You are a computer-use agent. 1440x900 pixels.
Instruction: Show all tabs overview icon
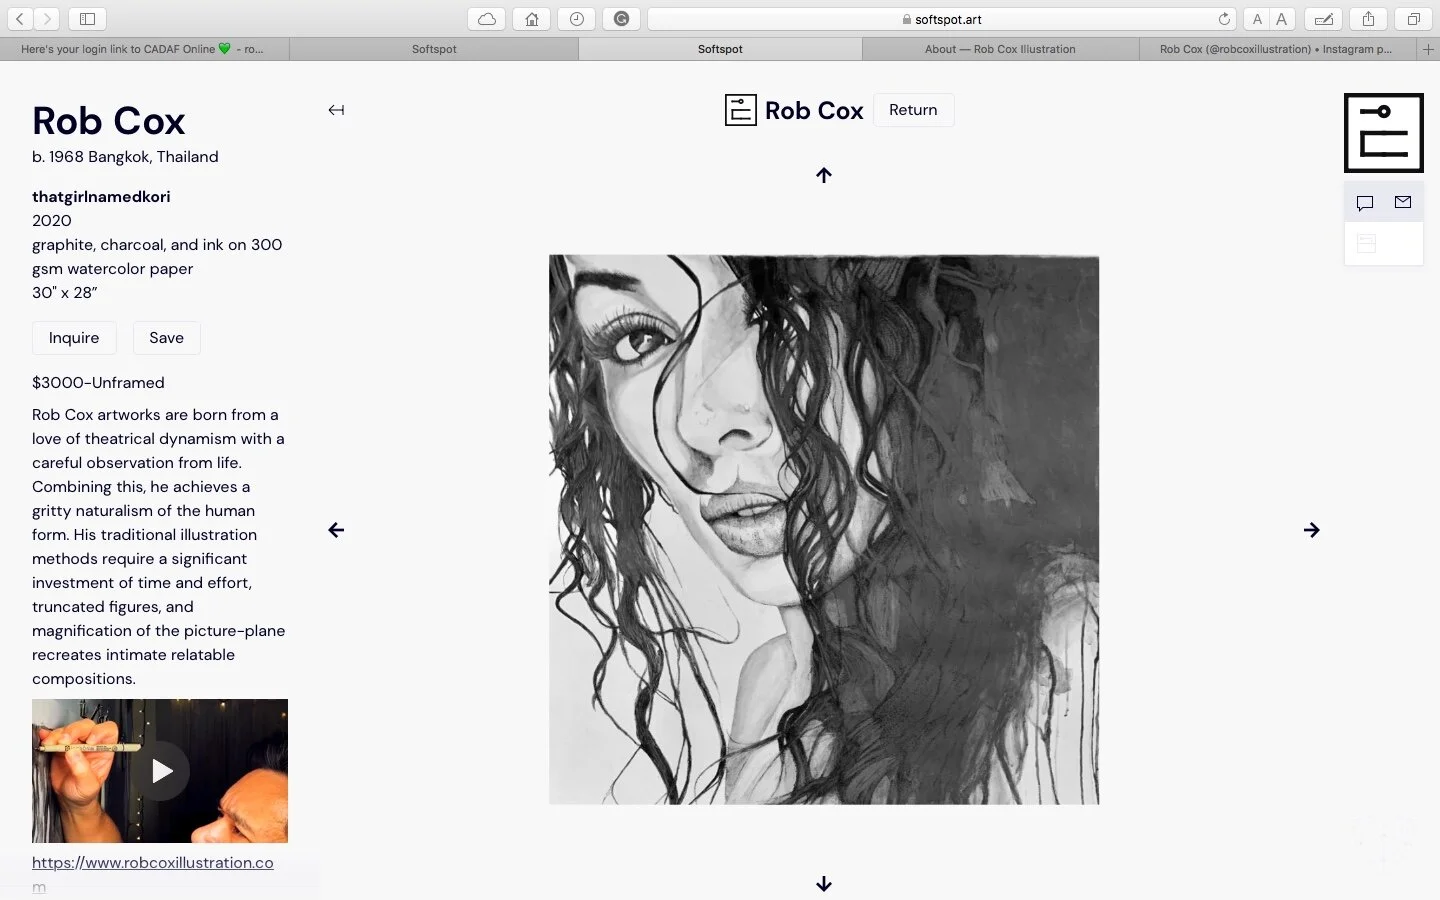(x=1413, y=19)
